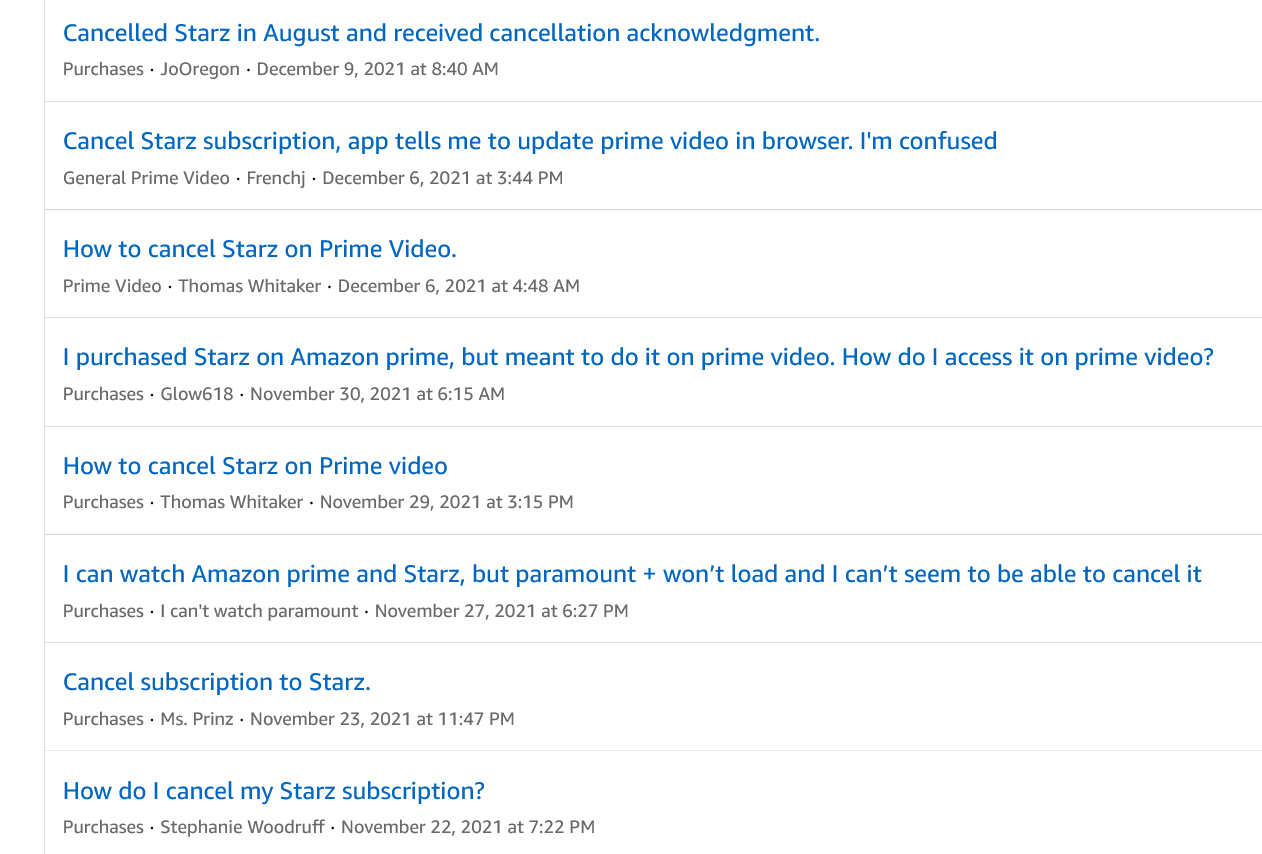The width and height of the screenshot is (1262, 854).
Task: Open "Cancel Starz subscription, app tells me" thread
Action: pos(530,141)
